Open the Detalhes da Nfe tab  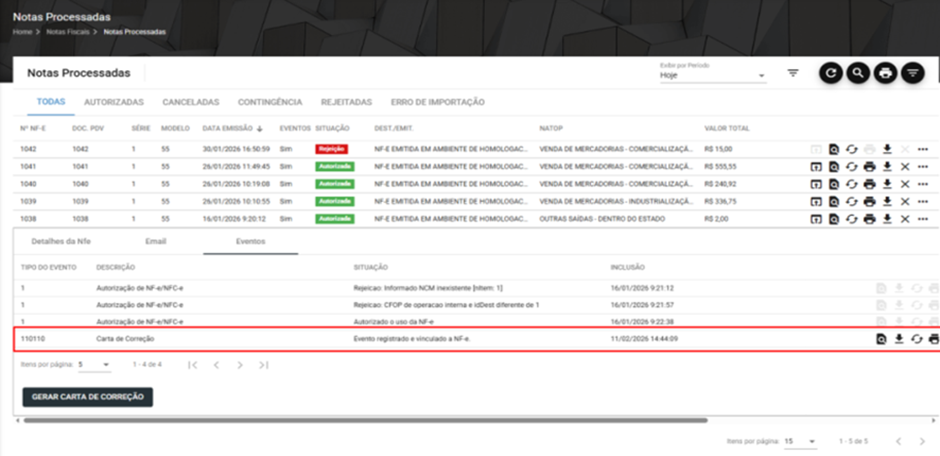[x=61, y=241]
